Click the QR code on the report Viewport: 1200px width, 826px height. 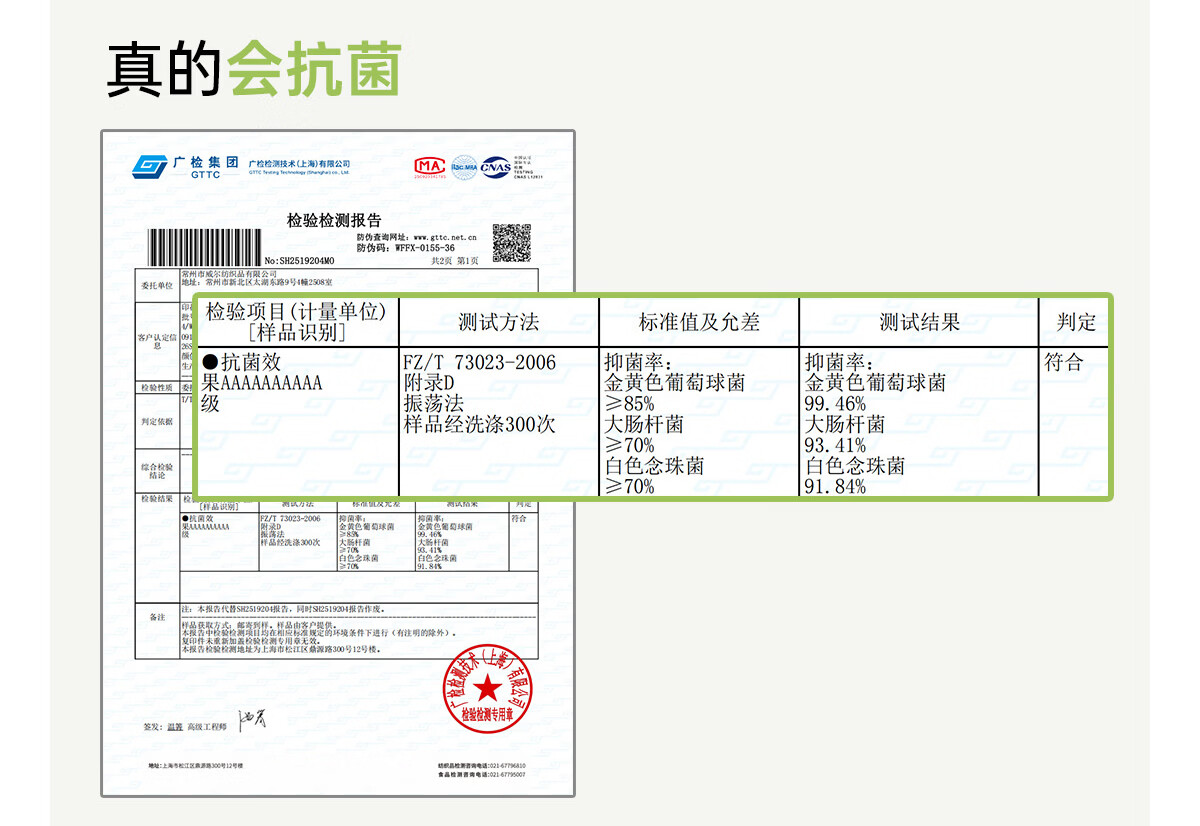pos(511,243)
